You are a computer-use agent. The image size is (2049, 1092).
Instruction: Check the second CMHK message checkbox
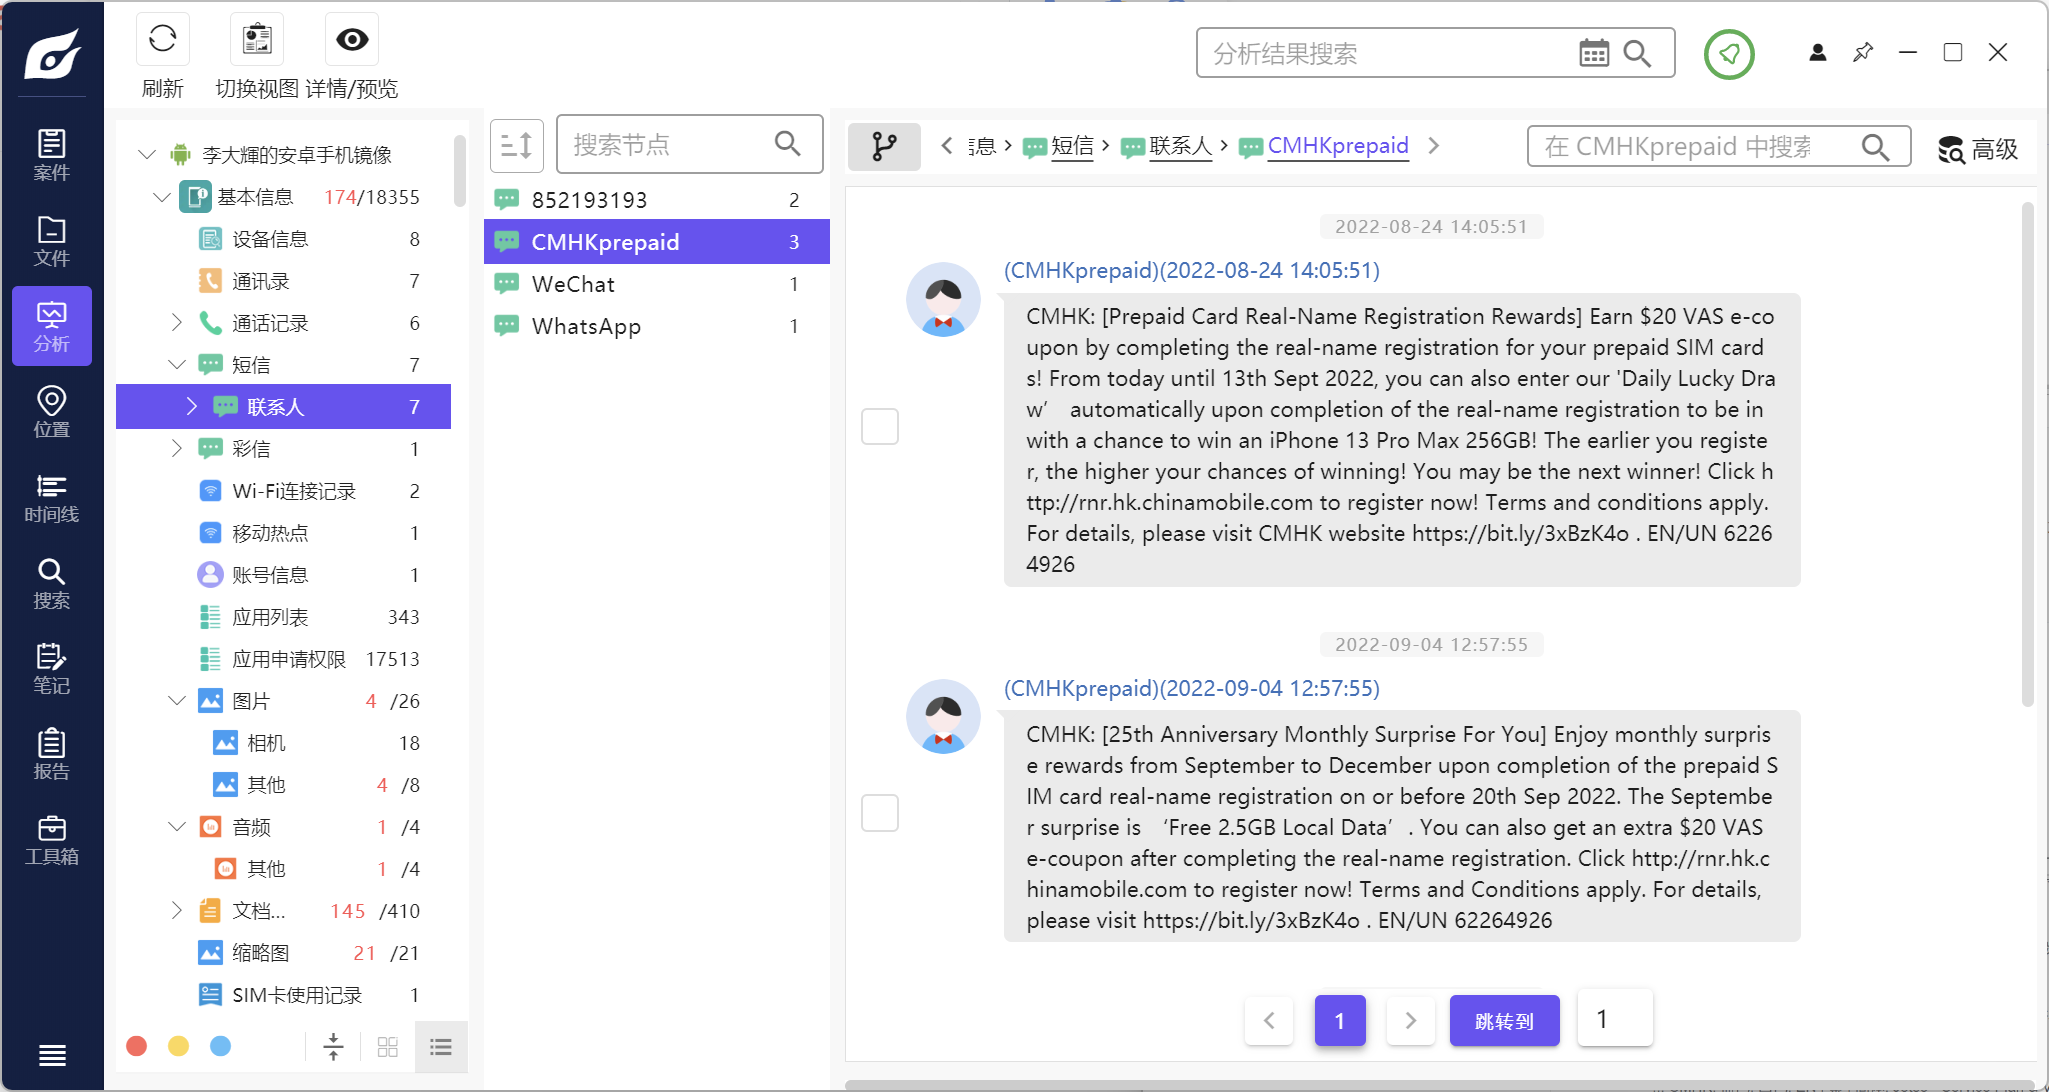[x=880, y=813]
